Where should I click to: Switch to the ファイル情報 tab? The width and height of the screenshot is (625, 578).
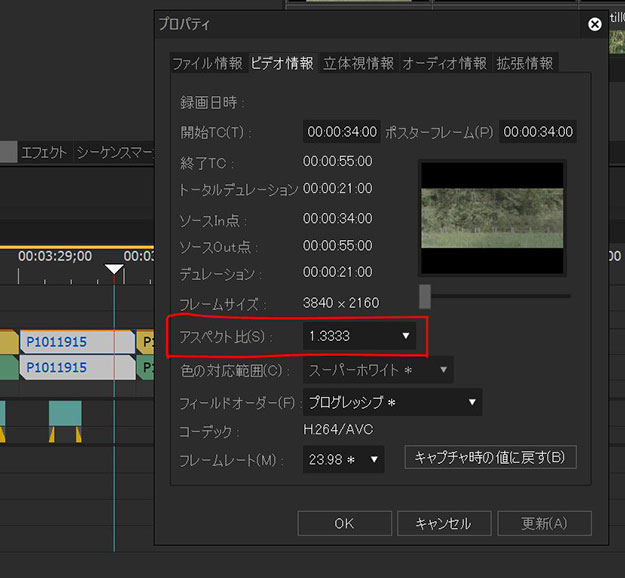pyautogui.click(x=207, y=63)
